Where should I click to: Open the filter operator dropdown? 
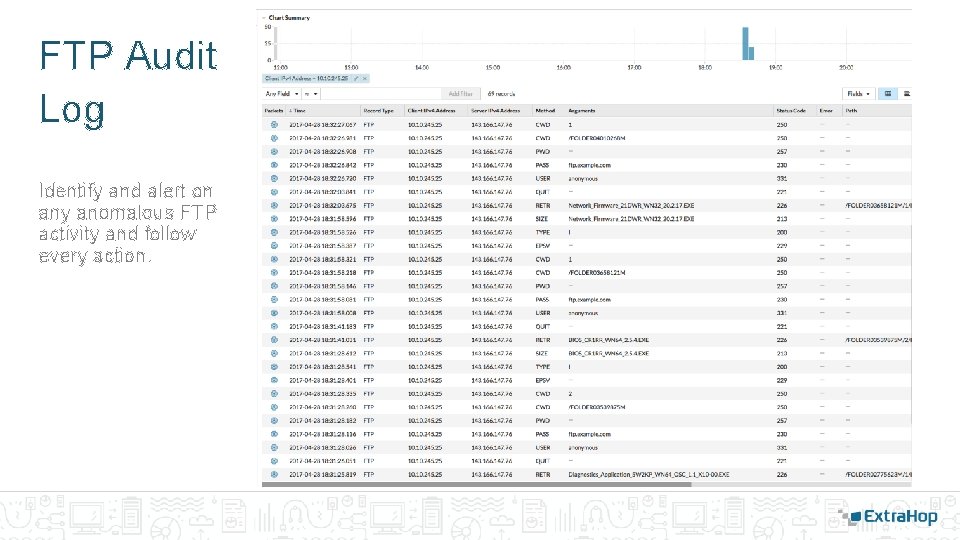click(x=311, y=94)
